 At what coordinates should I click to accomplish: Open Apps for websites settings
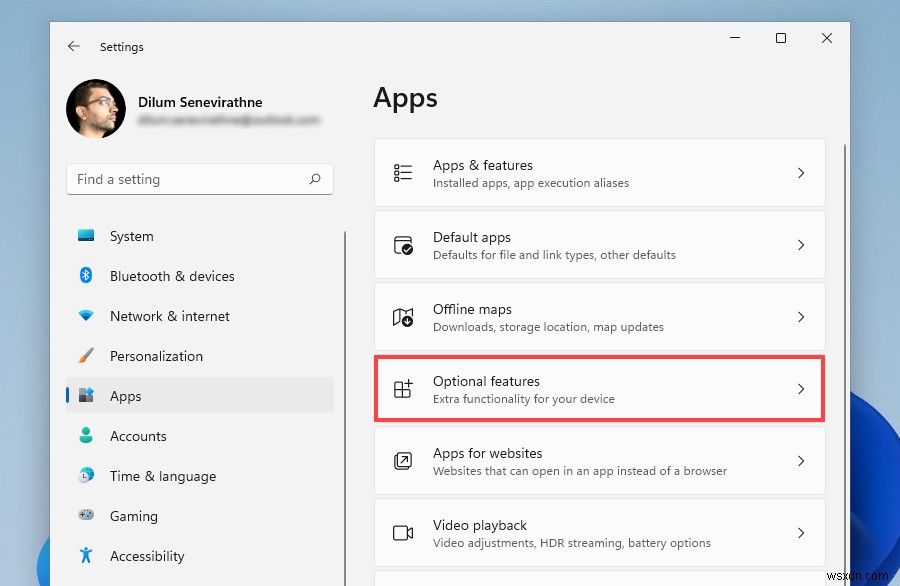(600, 460)
